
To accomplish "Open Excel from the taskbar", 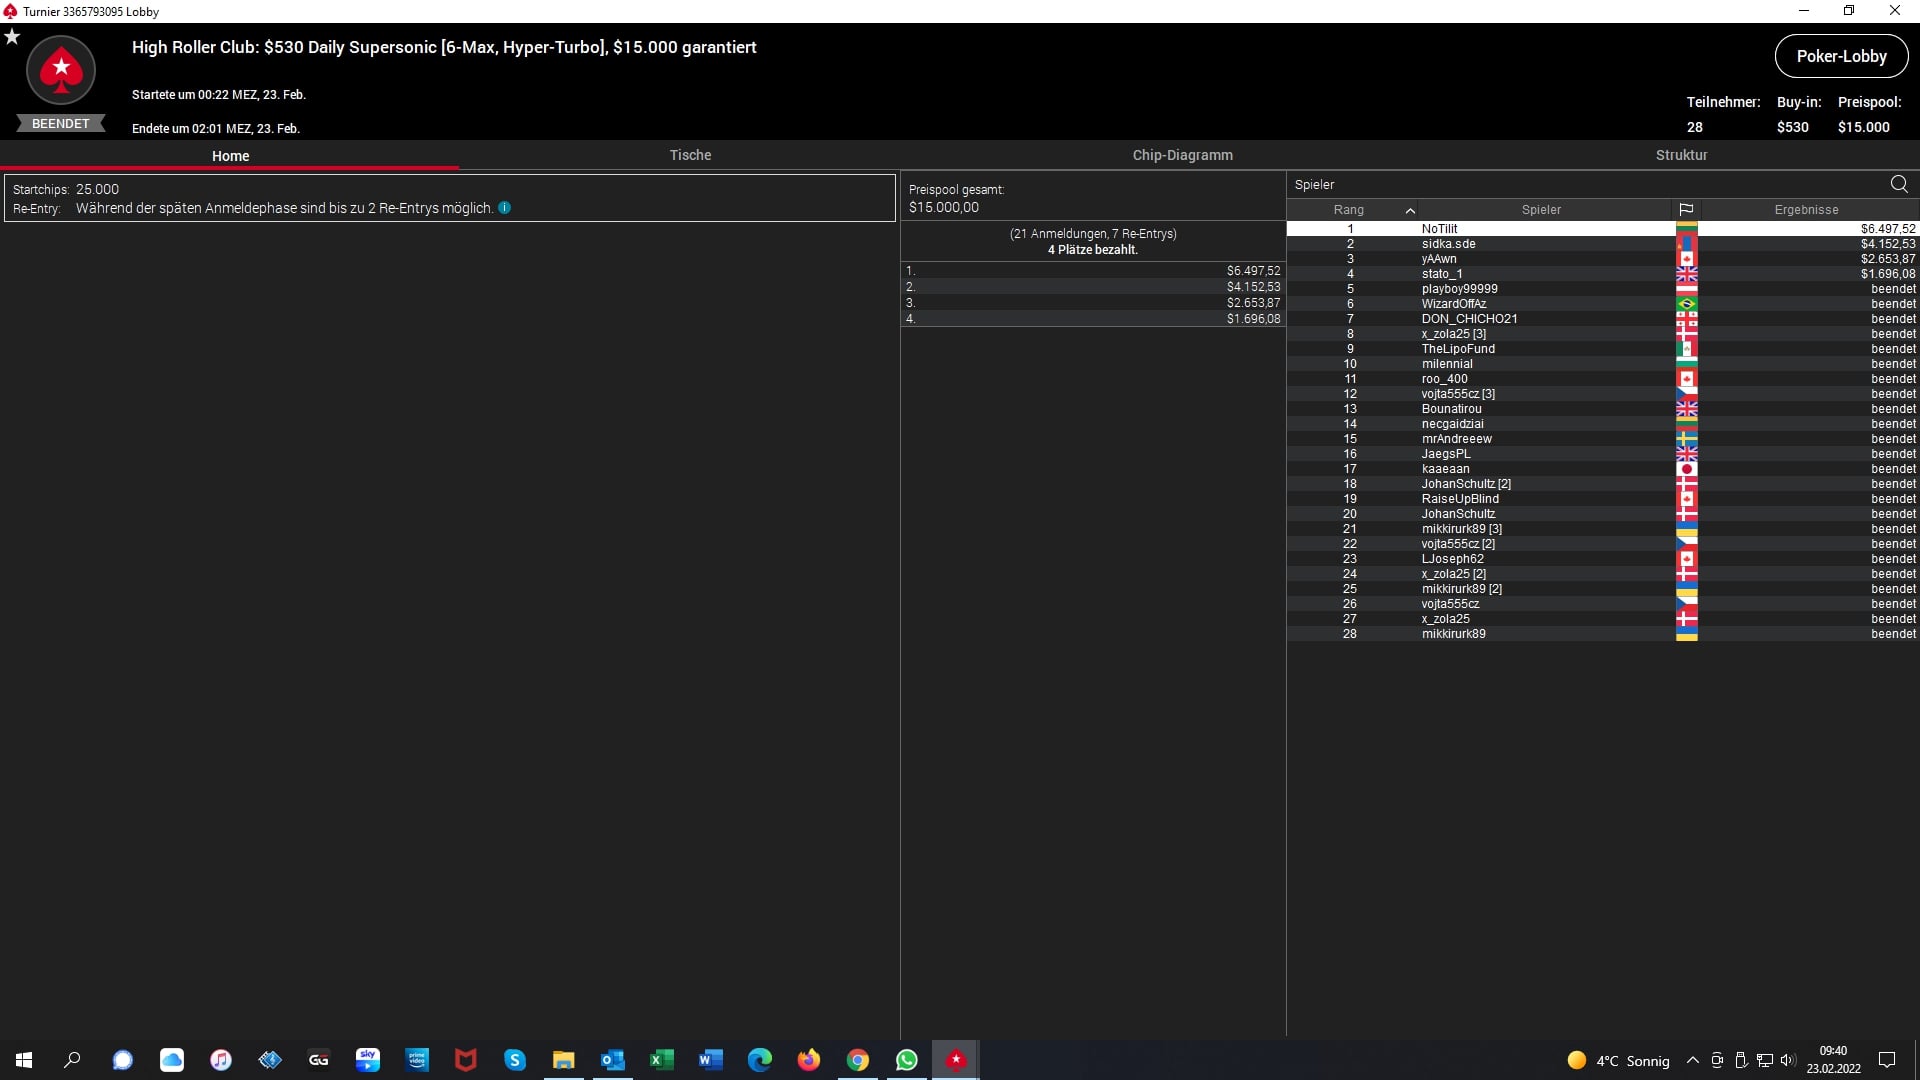I will (x=661, y=1060).
